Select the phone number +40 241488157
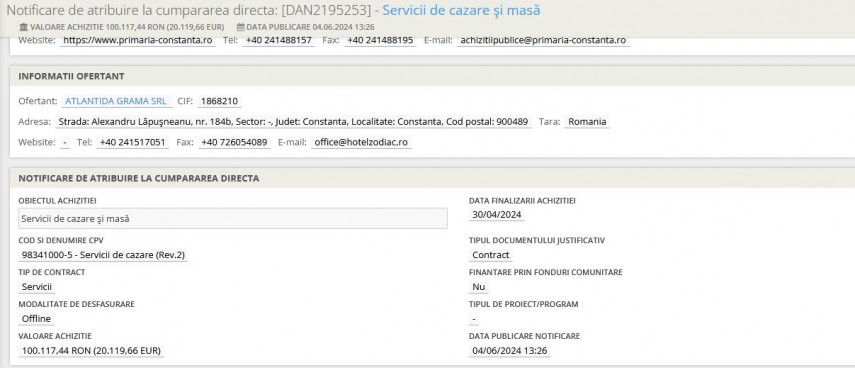 point(279,40)
